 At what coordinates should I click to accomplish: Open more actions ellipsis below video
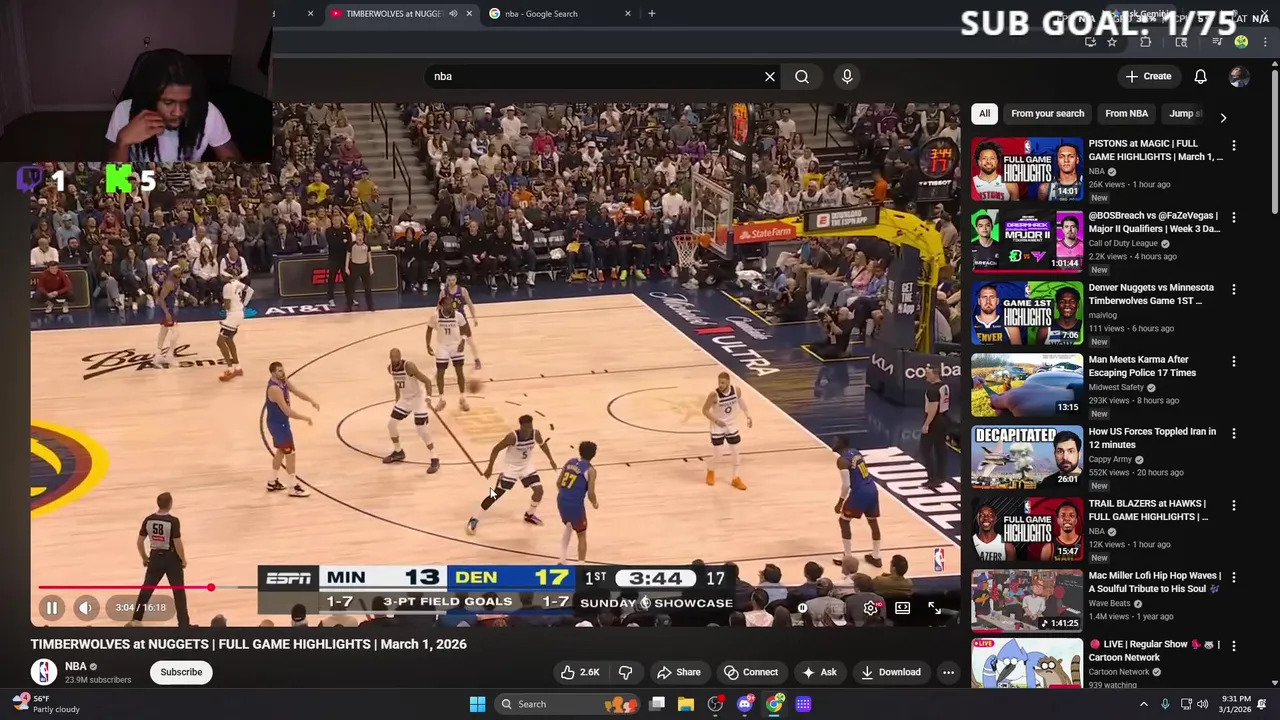pyautogui.click(x=948, y=672)
